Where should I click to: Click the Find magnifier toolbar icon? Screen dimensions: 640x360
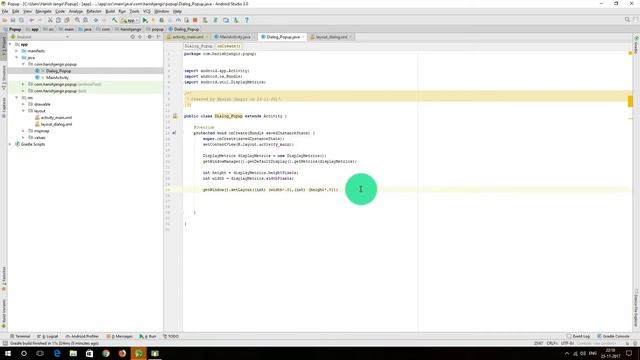(77, 20)
